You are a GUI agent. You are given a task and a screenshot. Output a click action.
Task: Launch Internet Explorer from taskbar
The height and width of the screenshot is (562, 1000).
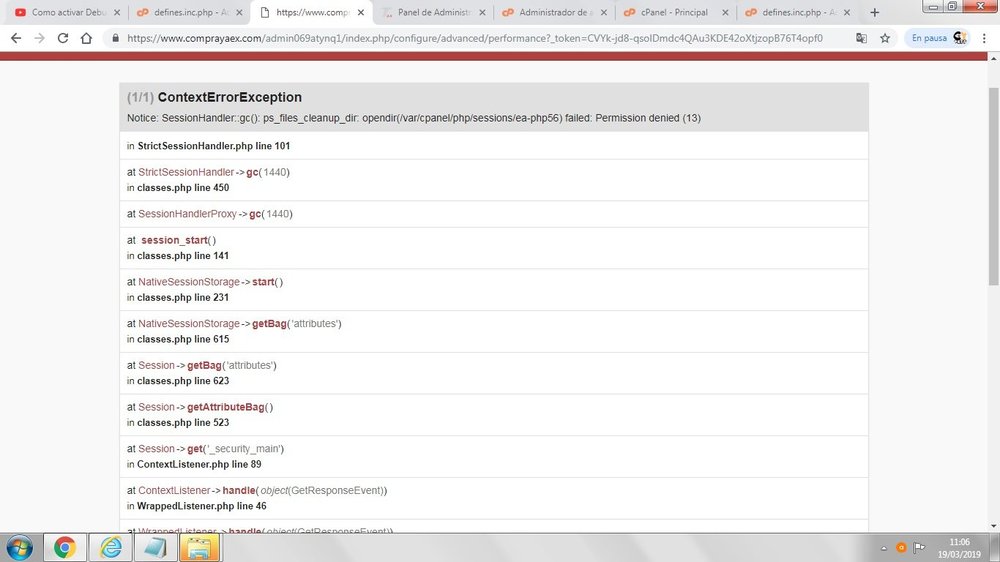(110, 548)
